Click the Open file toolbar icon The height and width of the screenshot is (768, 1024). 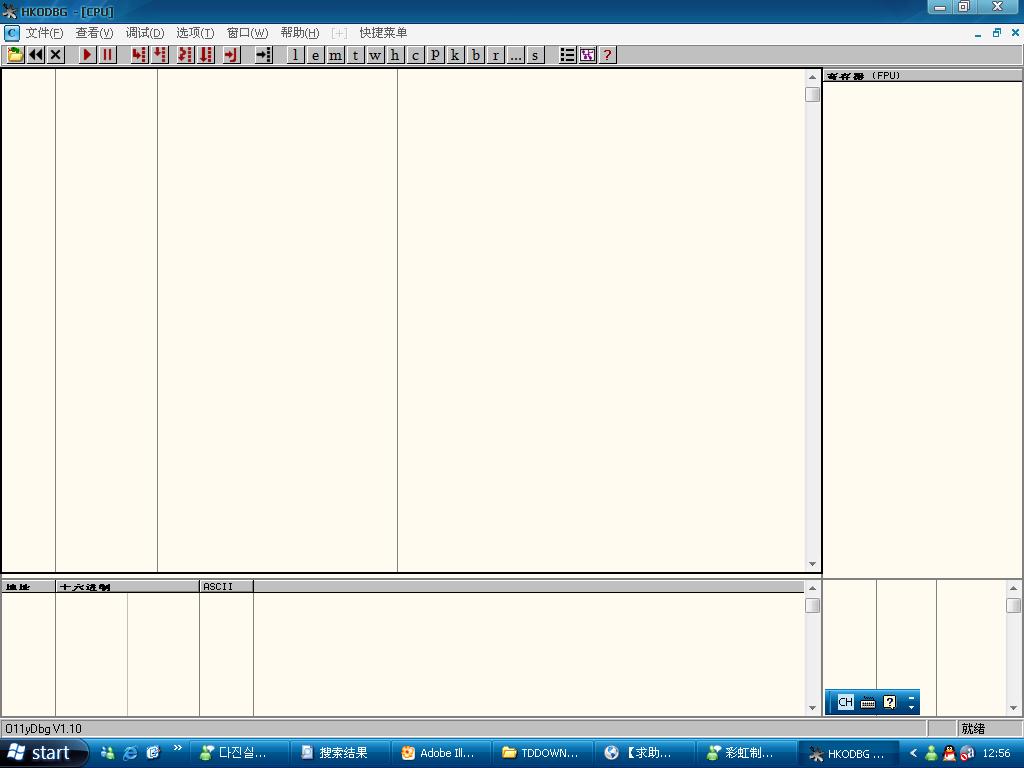coord(16,55)
